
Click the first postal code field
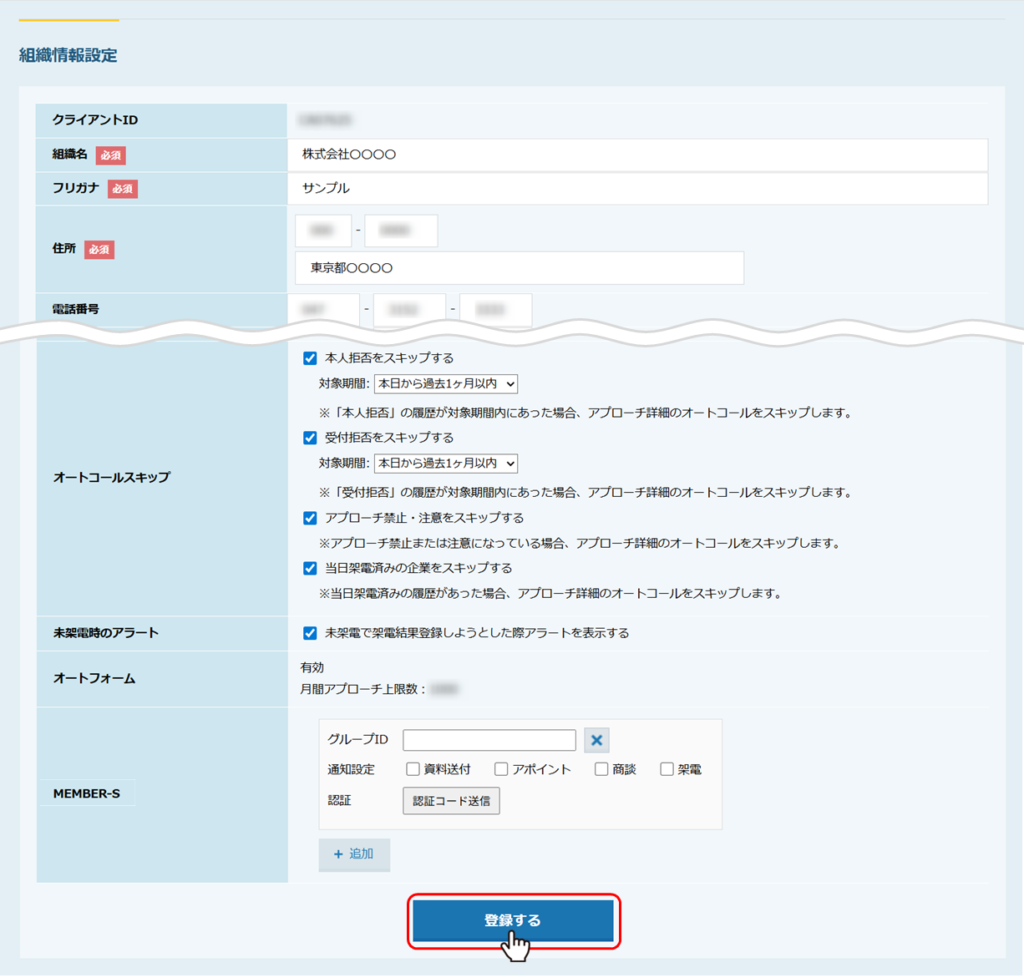coord(323,231)
